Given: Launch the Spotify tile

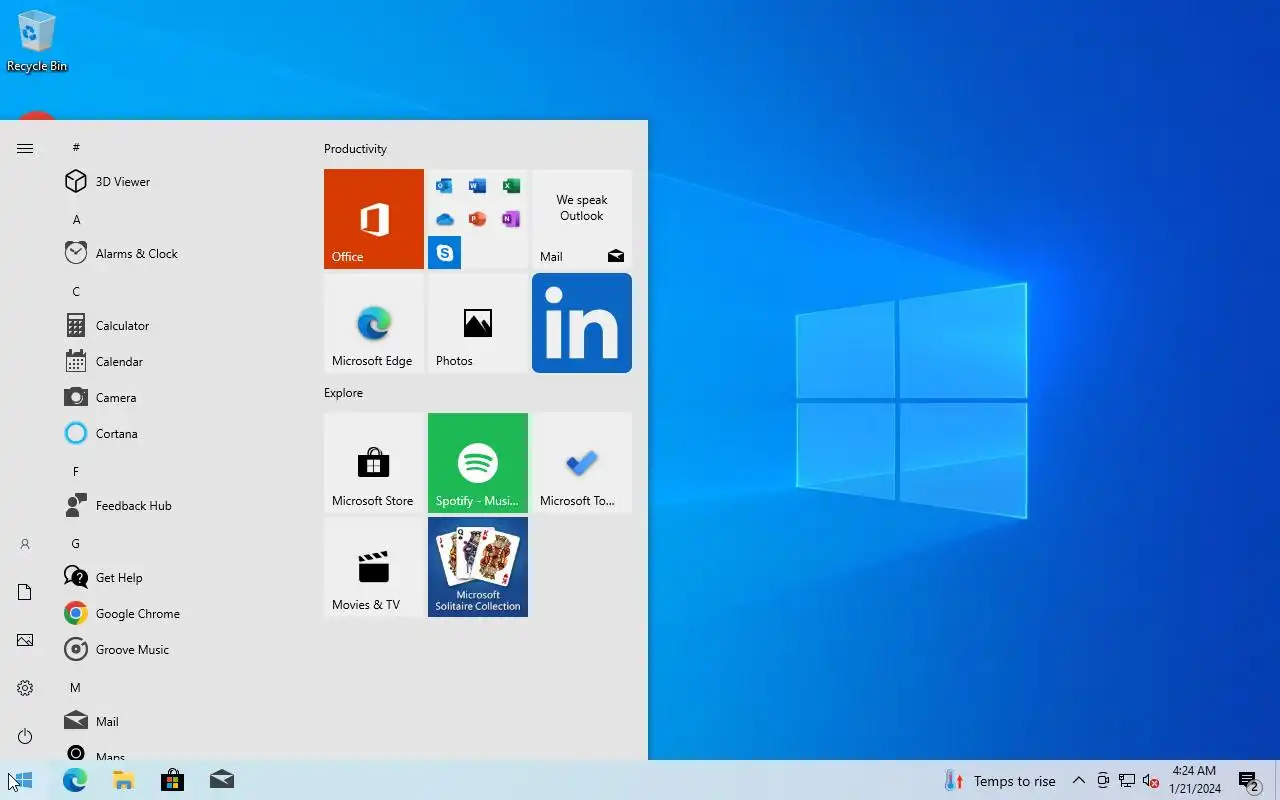Looking at the screenshot, I should 478,463.
